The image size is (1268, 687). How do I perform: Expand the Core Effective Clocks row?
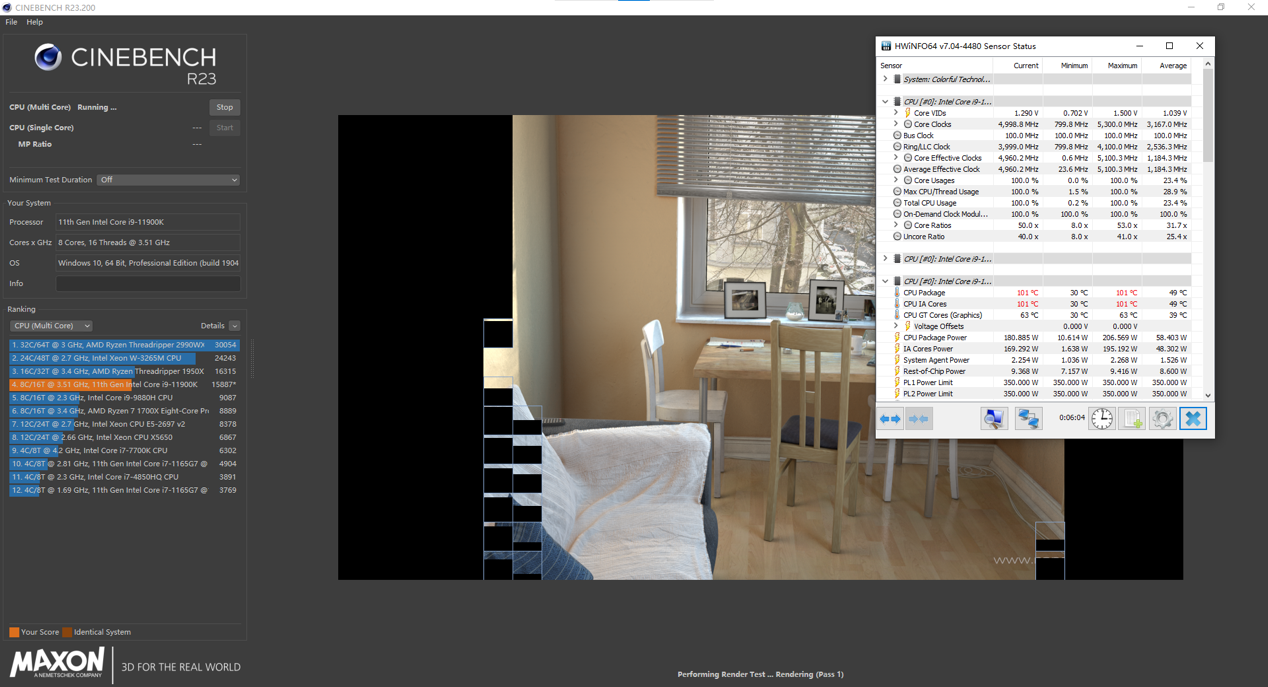[x=896, y=158]
